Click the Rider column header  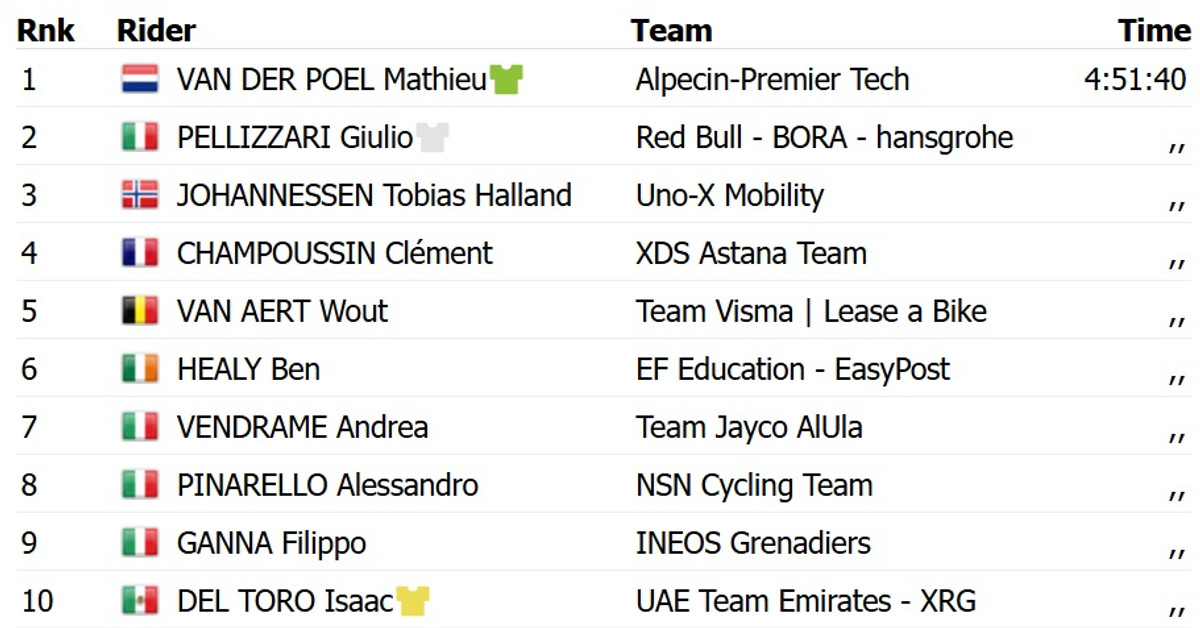click(x=156, y=31)
